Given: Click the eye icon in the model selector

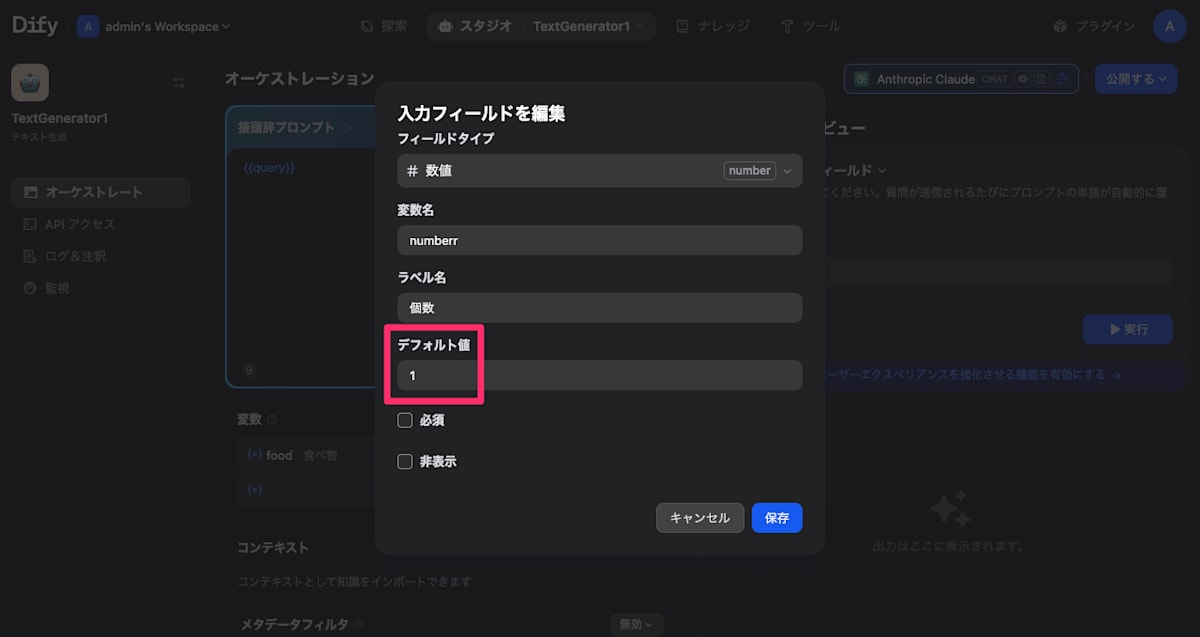Looking at the screenshot, I should (1023, 79).
